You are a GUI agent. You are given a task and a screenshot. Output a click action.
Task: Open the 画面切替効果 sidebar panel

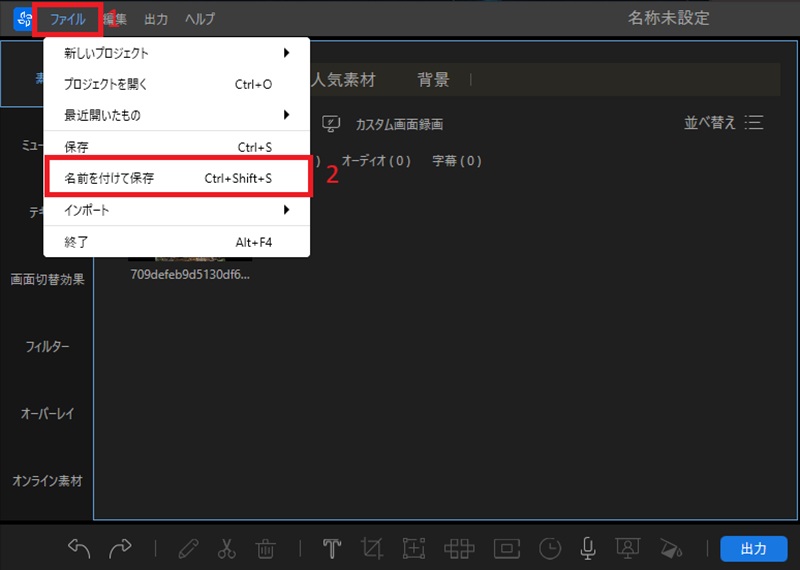coord(47,280)
